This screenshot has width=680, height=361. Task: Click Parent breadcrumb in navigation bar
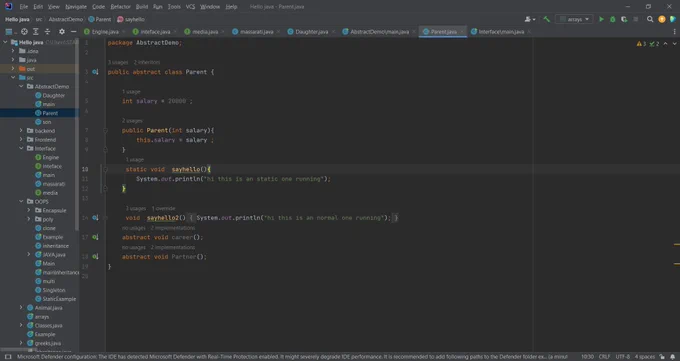click(x=100, y=19)
